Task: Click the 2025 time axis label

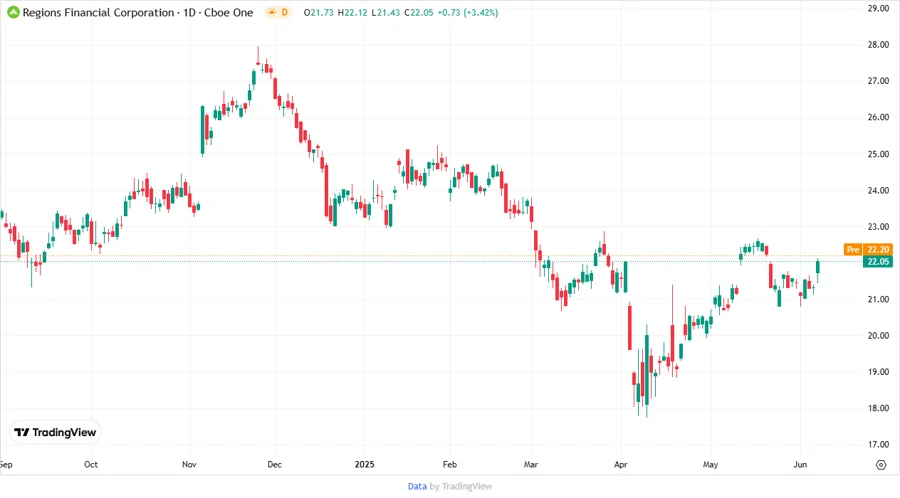Action: (x=364, y=465)
